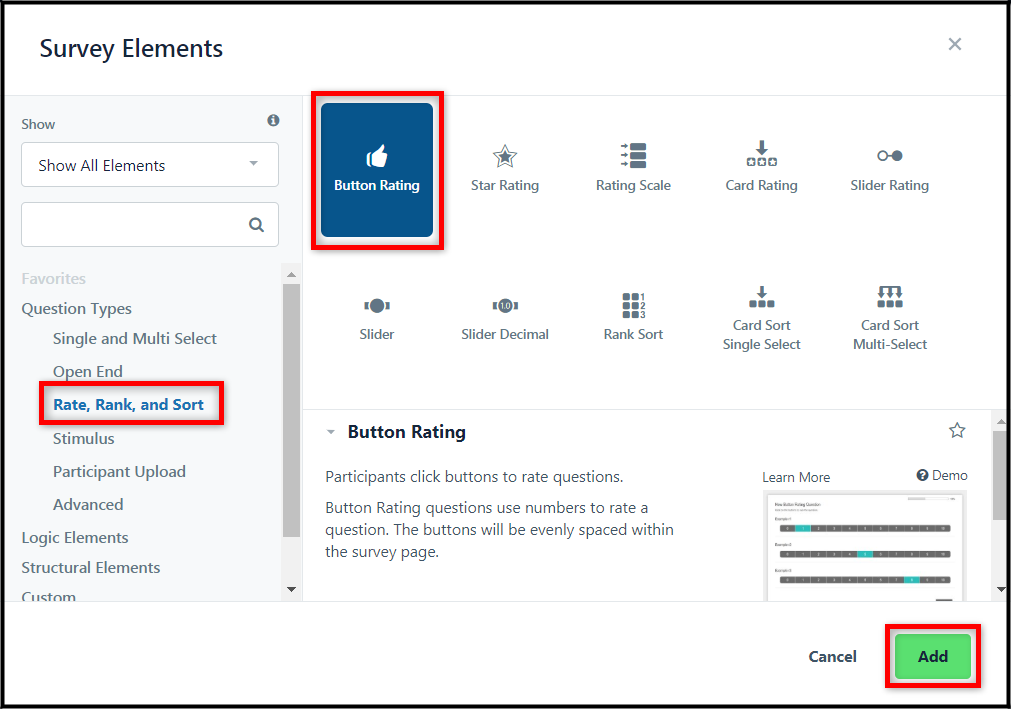The image size is (1011, 709).
Task: Click the info icon beside Show
Action: coord(273,121)
